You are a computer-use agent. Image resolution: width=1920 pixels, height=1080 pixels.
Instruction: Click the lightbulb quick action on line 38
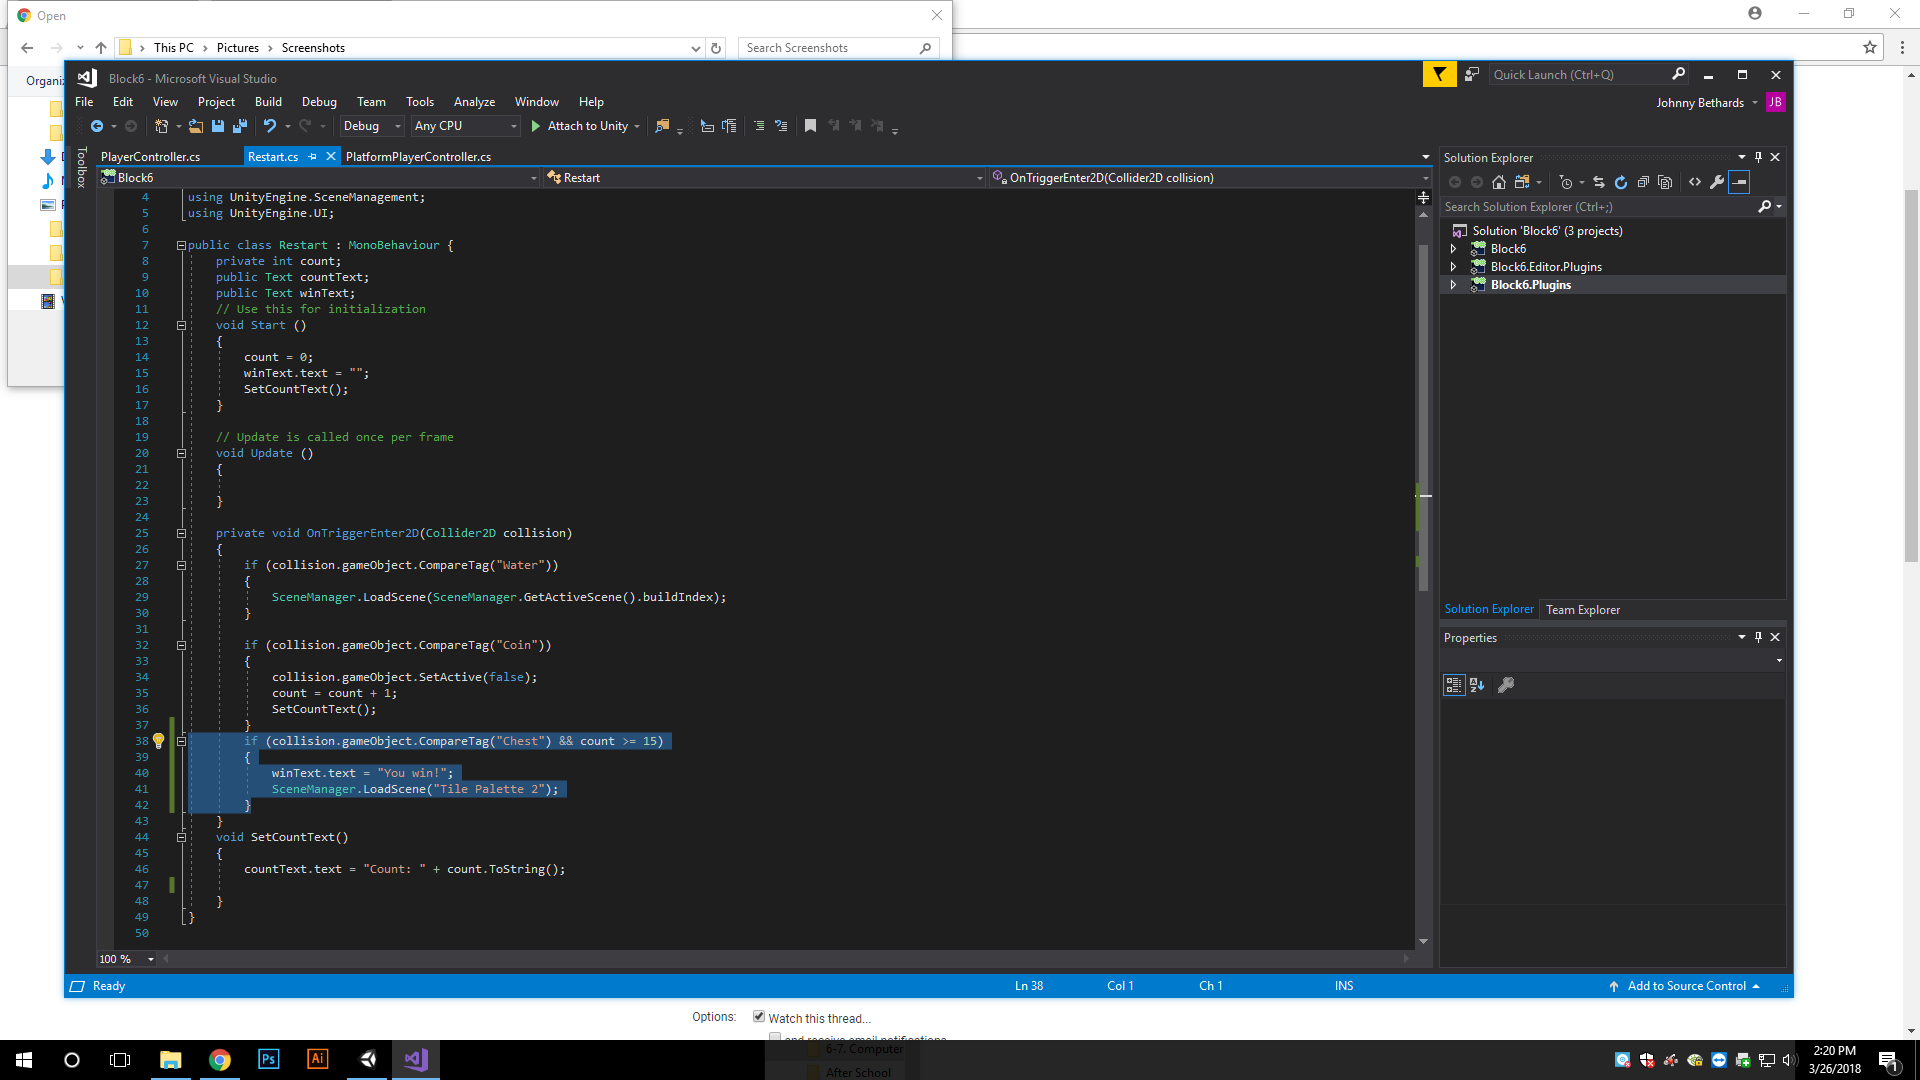[x=158, y=741]
